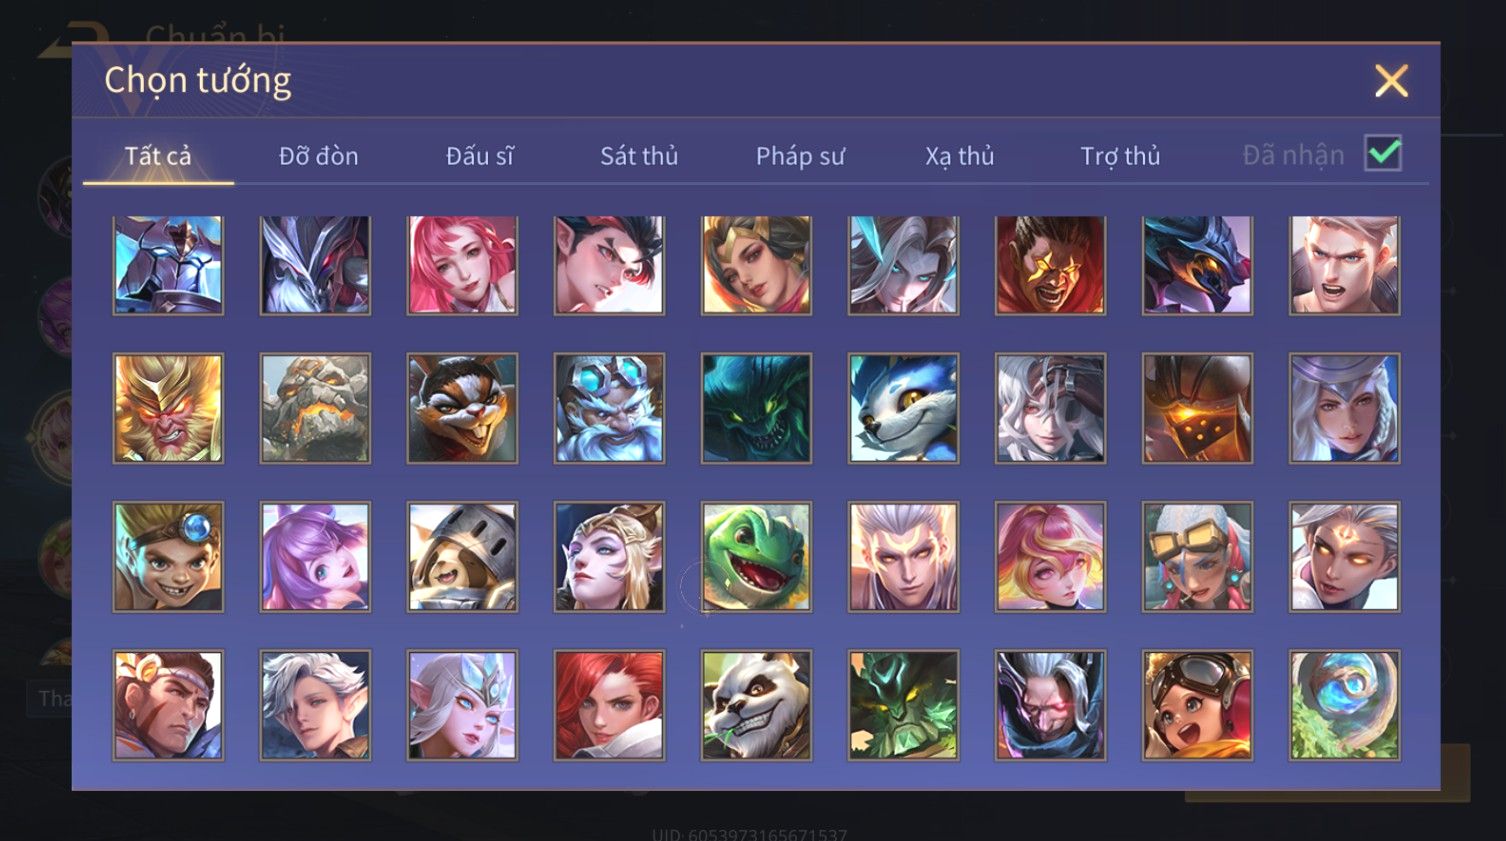Choose the white-bearded dwarf with goggles hero
This screenshot has height=841, width=1506.
coord(609,408)
